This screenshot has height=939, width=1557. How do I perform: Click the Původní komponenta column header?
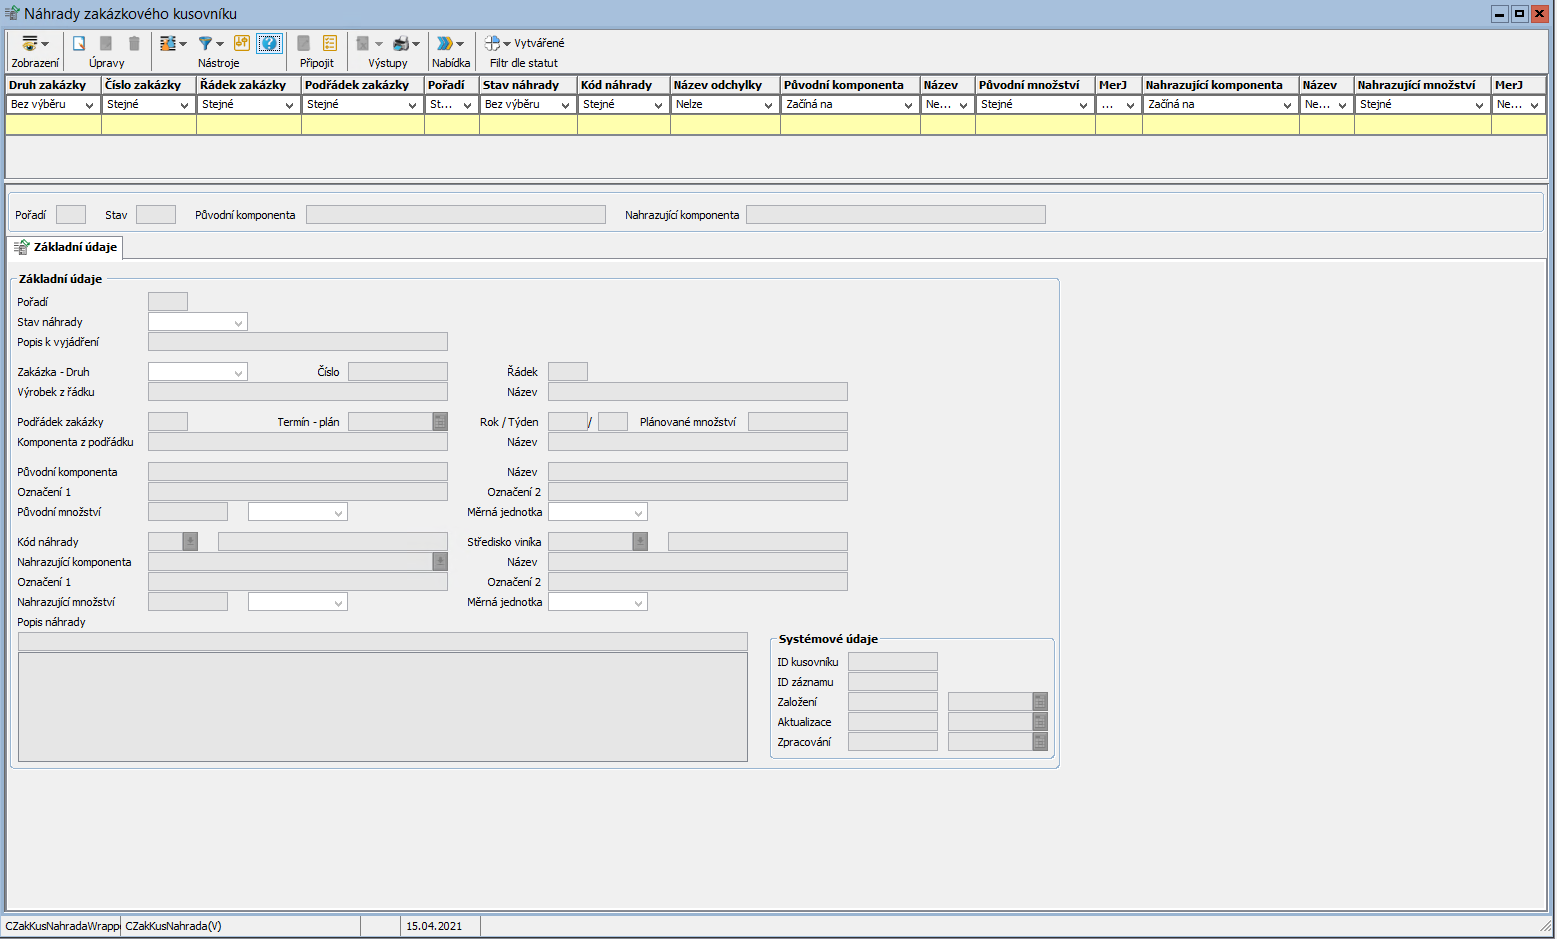pyautogui.click(x=849, y=85)
